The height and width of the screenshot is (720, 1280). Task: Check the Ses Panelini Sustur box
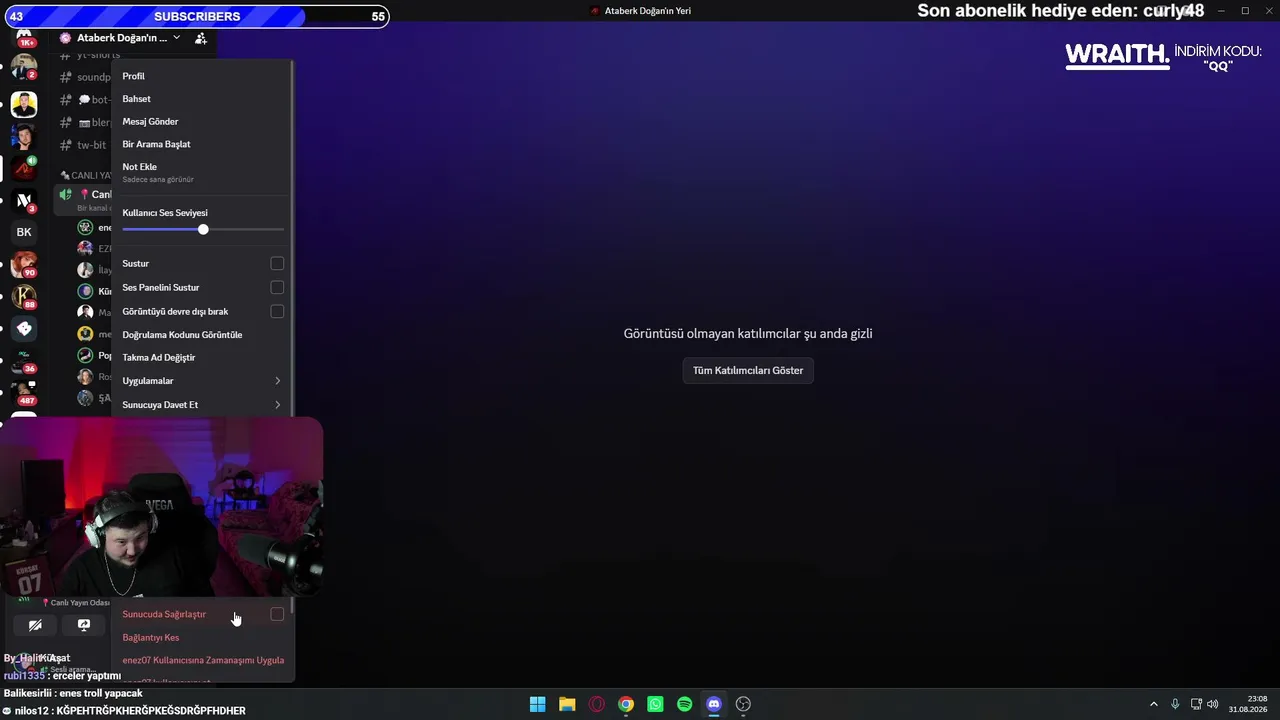tap(277, 287)
